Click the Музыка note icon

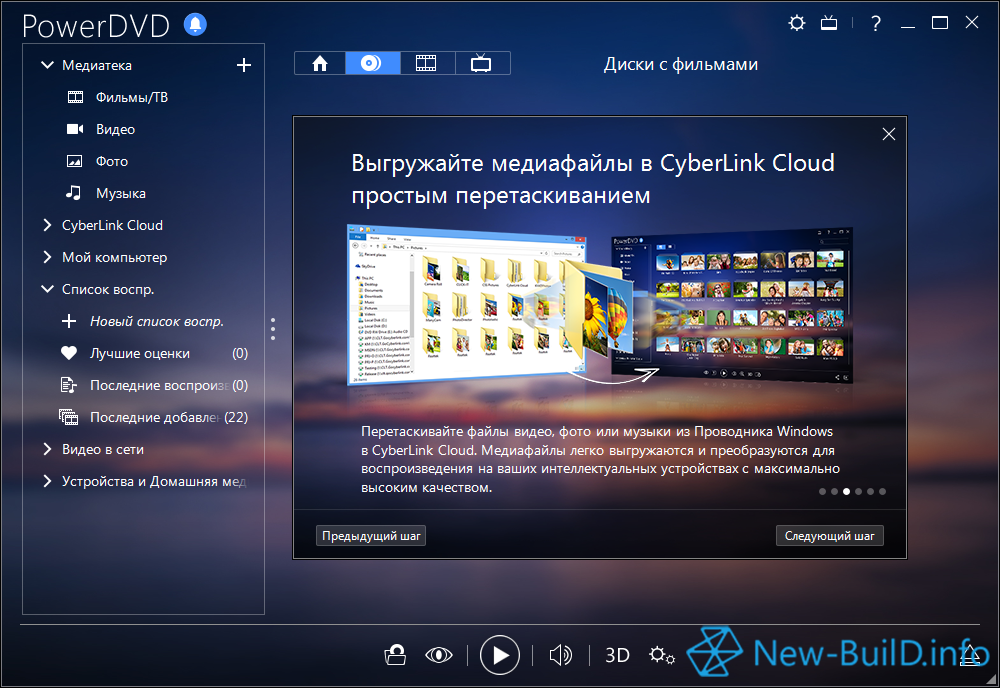pos(74,193)
